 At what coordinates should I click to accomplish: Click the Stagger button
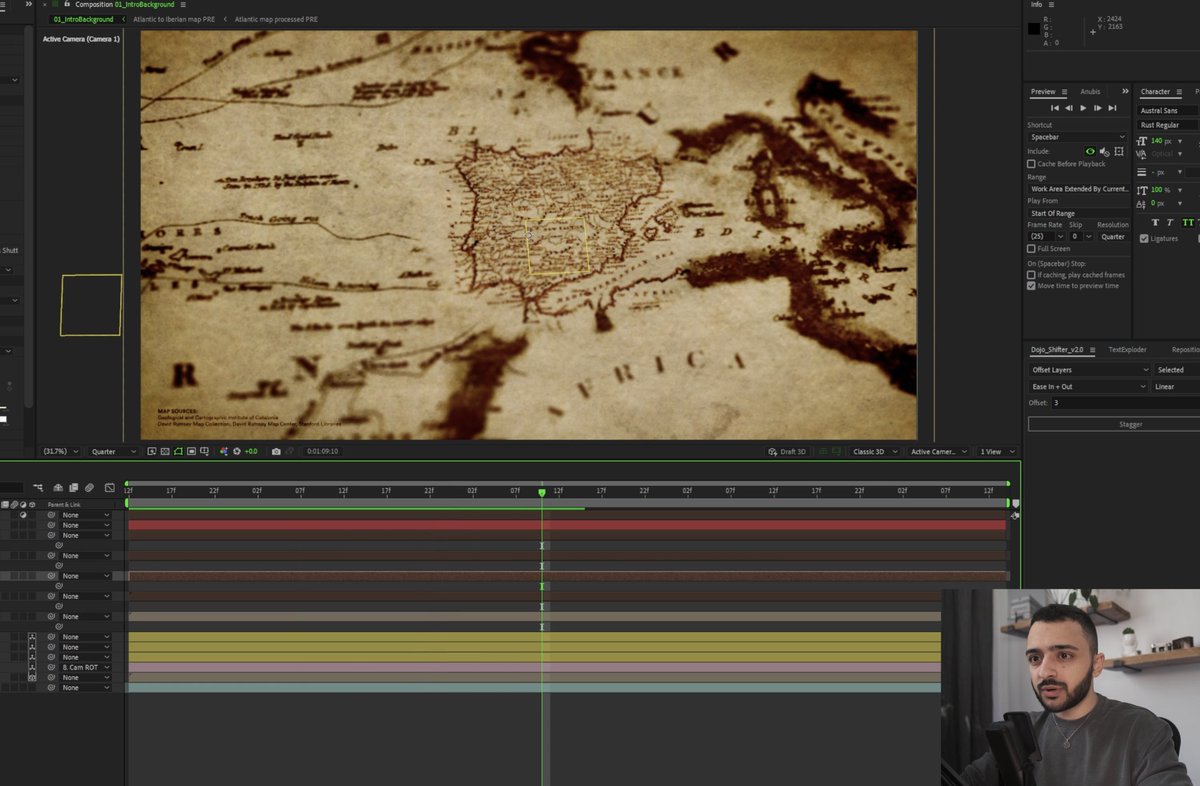(x=1114, y=424)
